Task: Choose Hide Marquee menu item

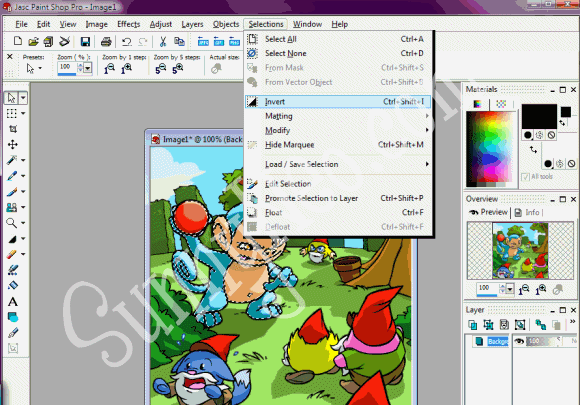Action: [x=338, y=145]
